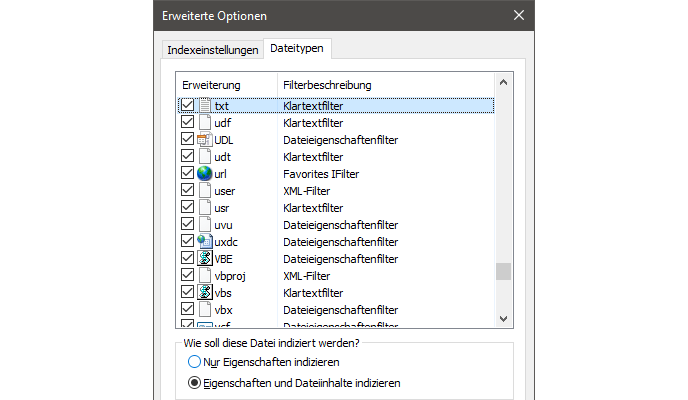Click the uxdc file icon

click(205, 242)
